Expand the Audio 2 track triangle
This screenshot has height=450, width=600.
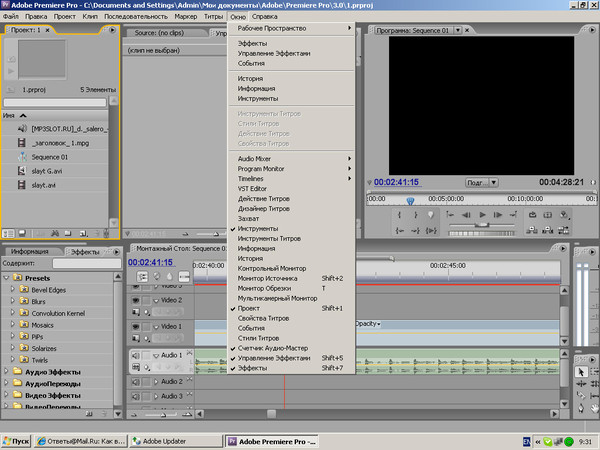[x=156, y=382]
